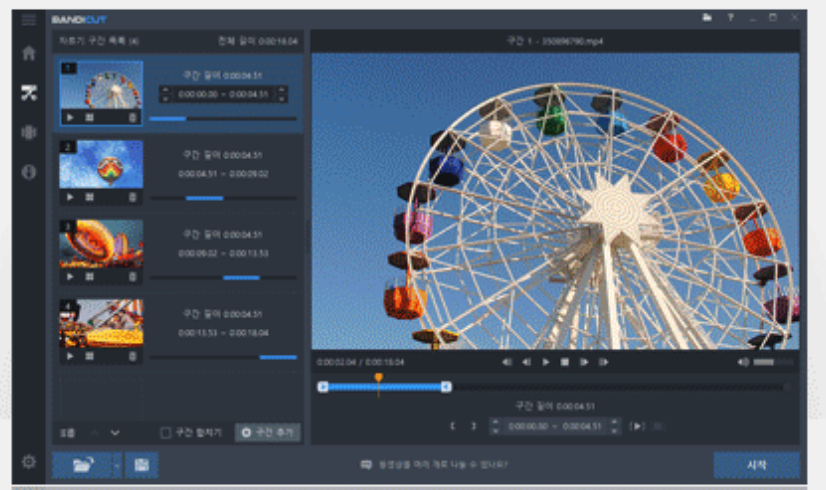
Task: Play segment 4 from the list
Action: click(x=70, y=356)
